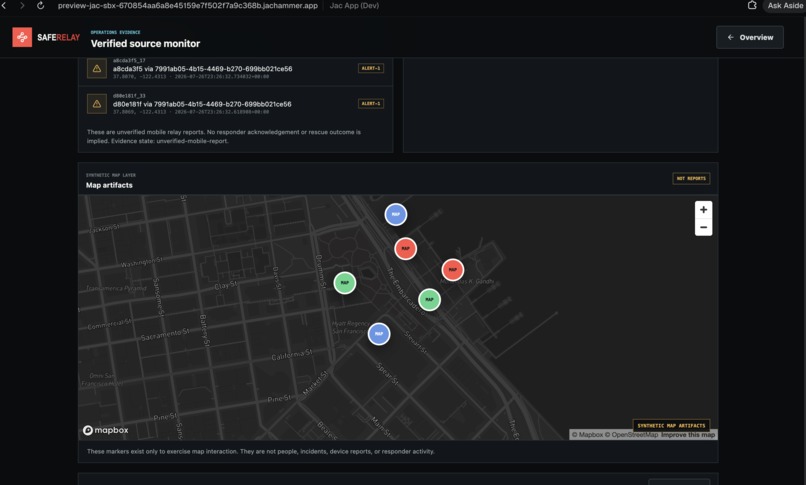Zoom out on the map with minus
The height and width of the screenshot is (485, 806).
704,227
